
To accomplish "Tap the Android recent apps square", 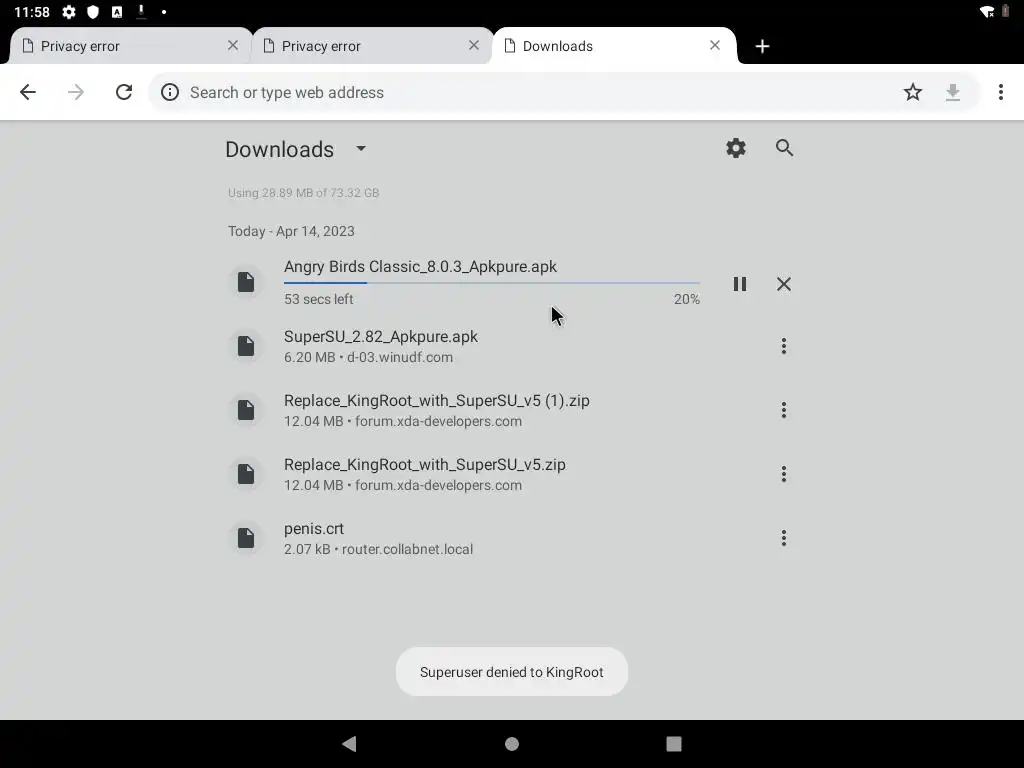I will tap(674, 744).
